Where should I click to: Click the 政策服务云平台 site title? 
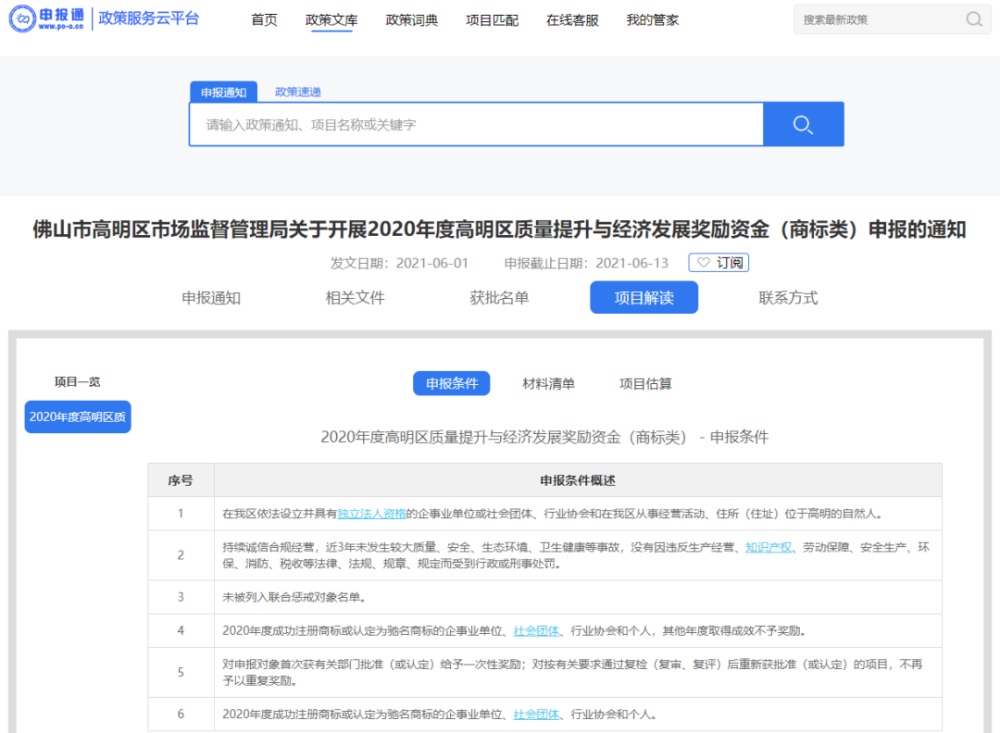tap(149, 19)
